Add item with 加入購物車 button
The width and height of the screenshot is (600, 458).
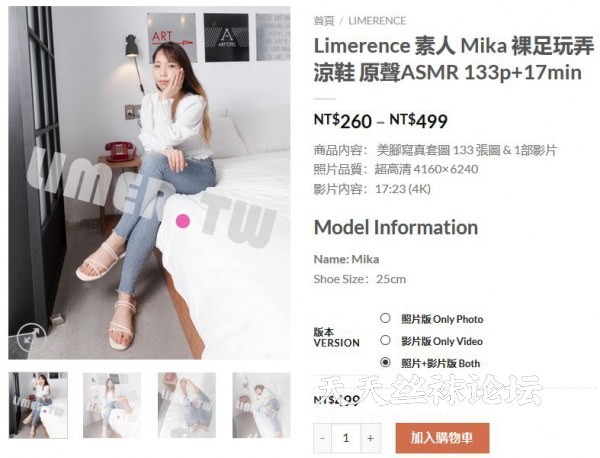click(442, 438)
